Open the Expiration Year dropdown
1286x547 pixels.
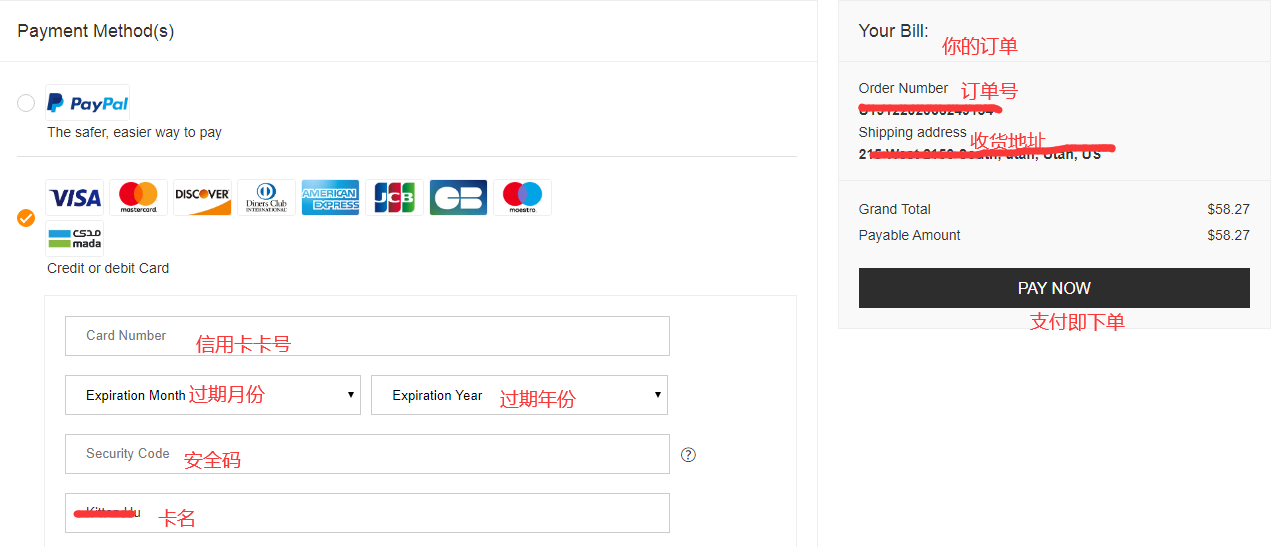click(519, 395)
